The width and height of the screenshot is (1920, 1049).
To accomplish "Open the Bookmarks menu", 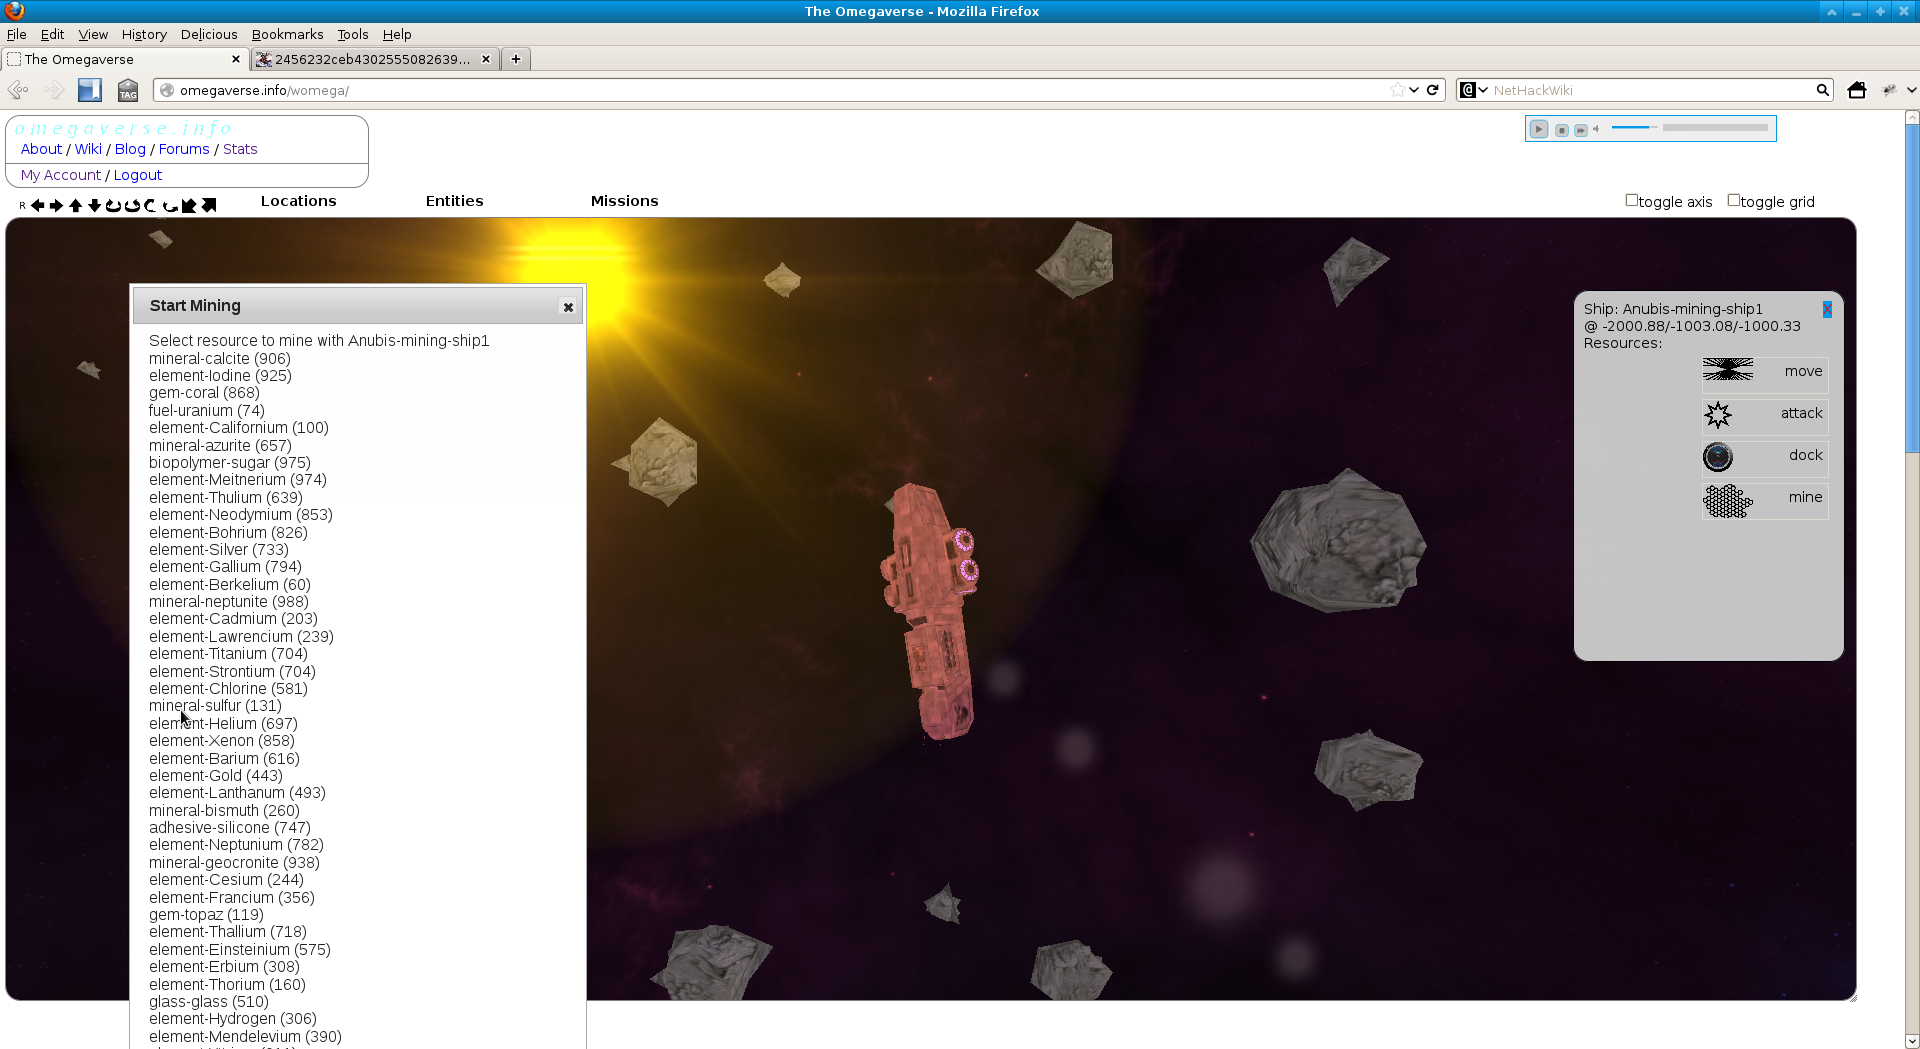I will (x=287, y=34).
